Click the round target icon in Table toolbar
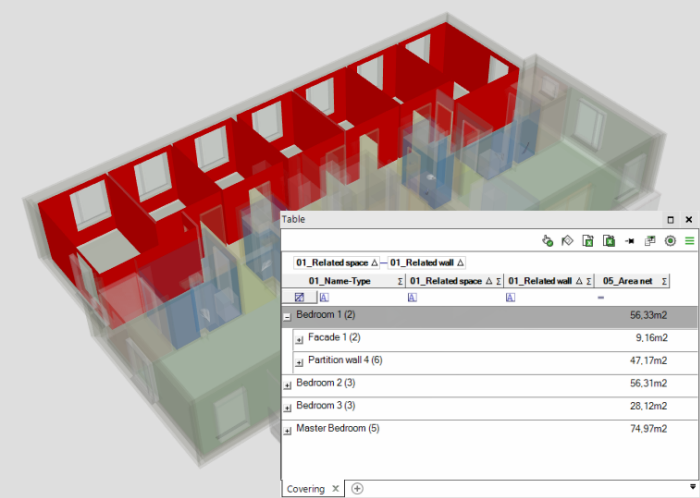 pyautogui.click(x=670, y=241)
